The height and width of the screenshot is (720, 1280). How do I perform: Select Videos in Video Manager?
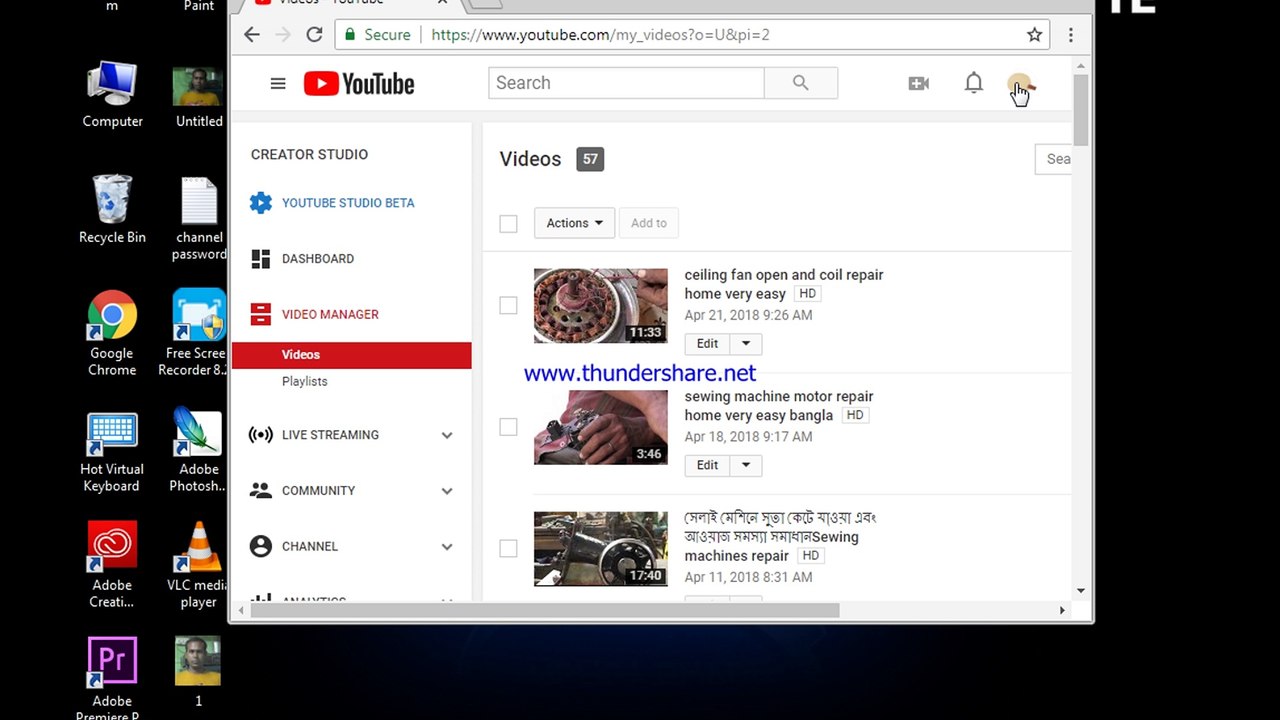(x=351, y=355)
